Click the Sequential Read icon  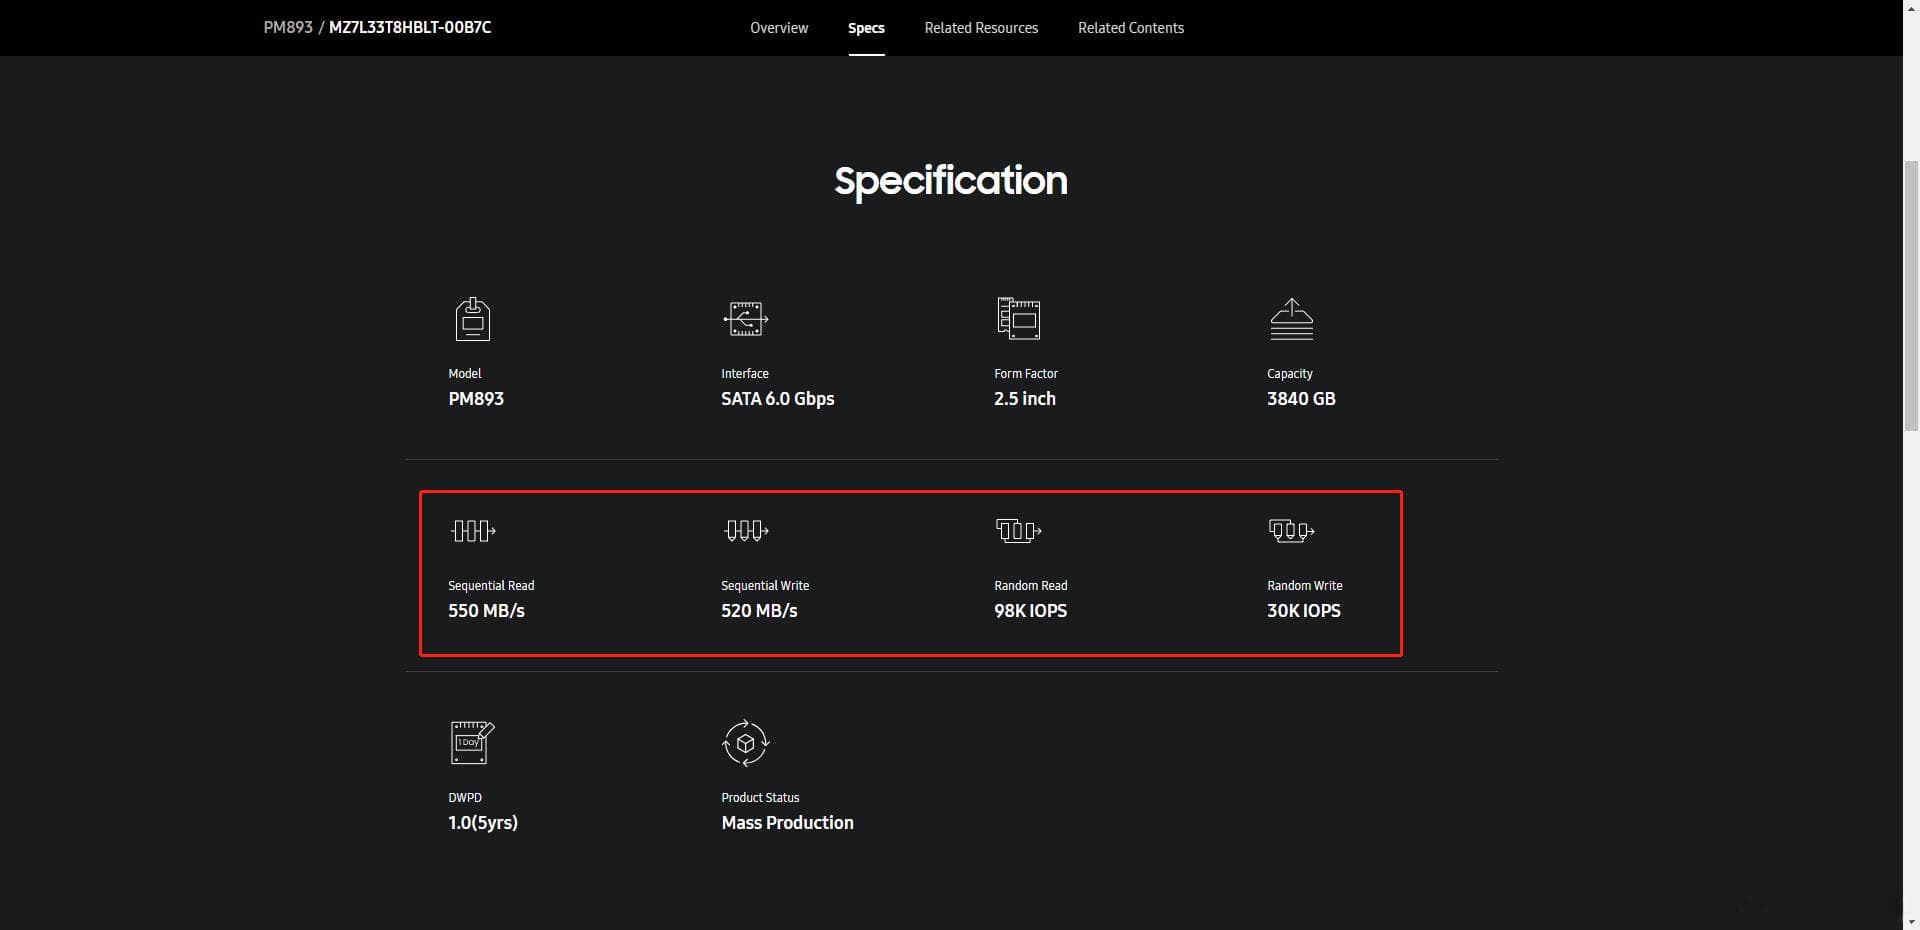(473, 531)
